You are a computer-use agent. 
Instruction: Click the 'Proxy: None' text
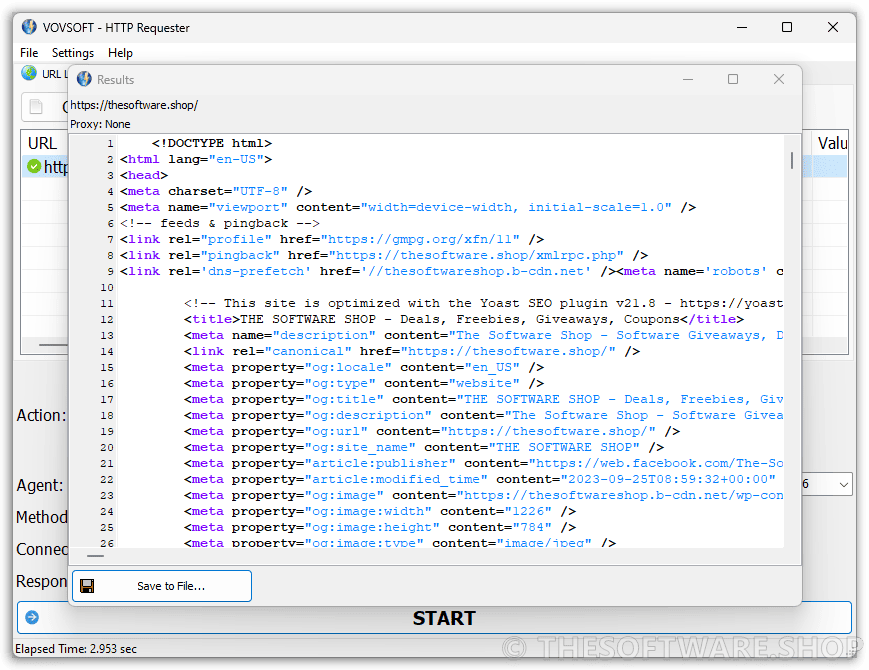click(x=100, y=124)
